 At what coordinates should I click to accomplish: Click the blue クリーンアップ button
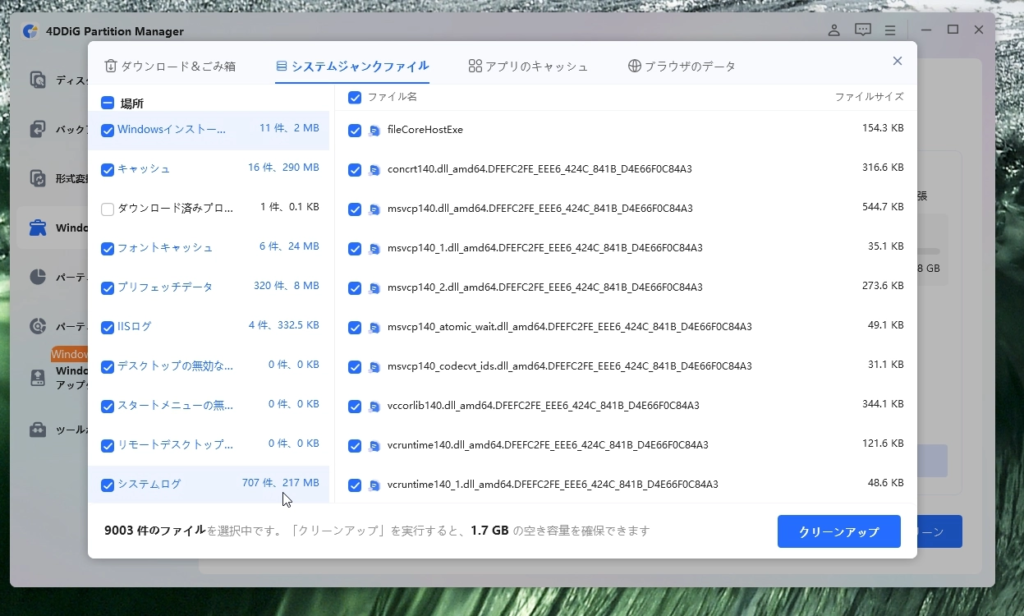coord(838,532)
